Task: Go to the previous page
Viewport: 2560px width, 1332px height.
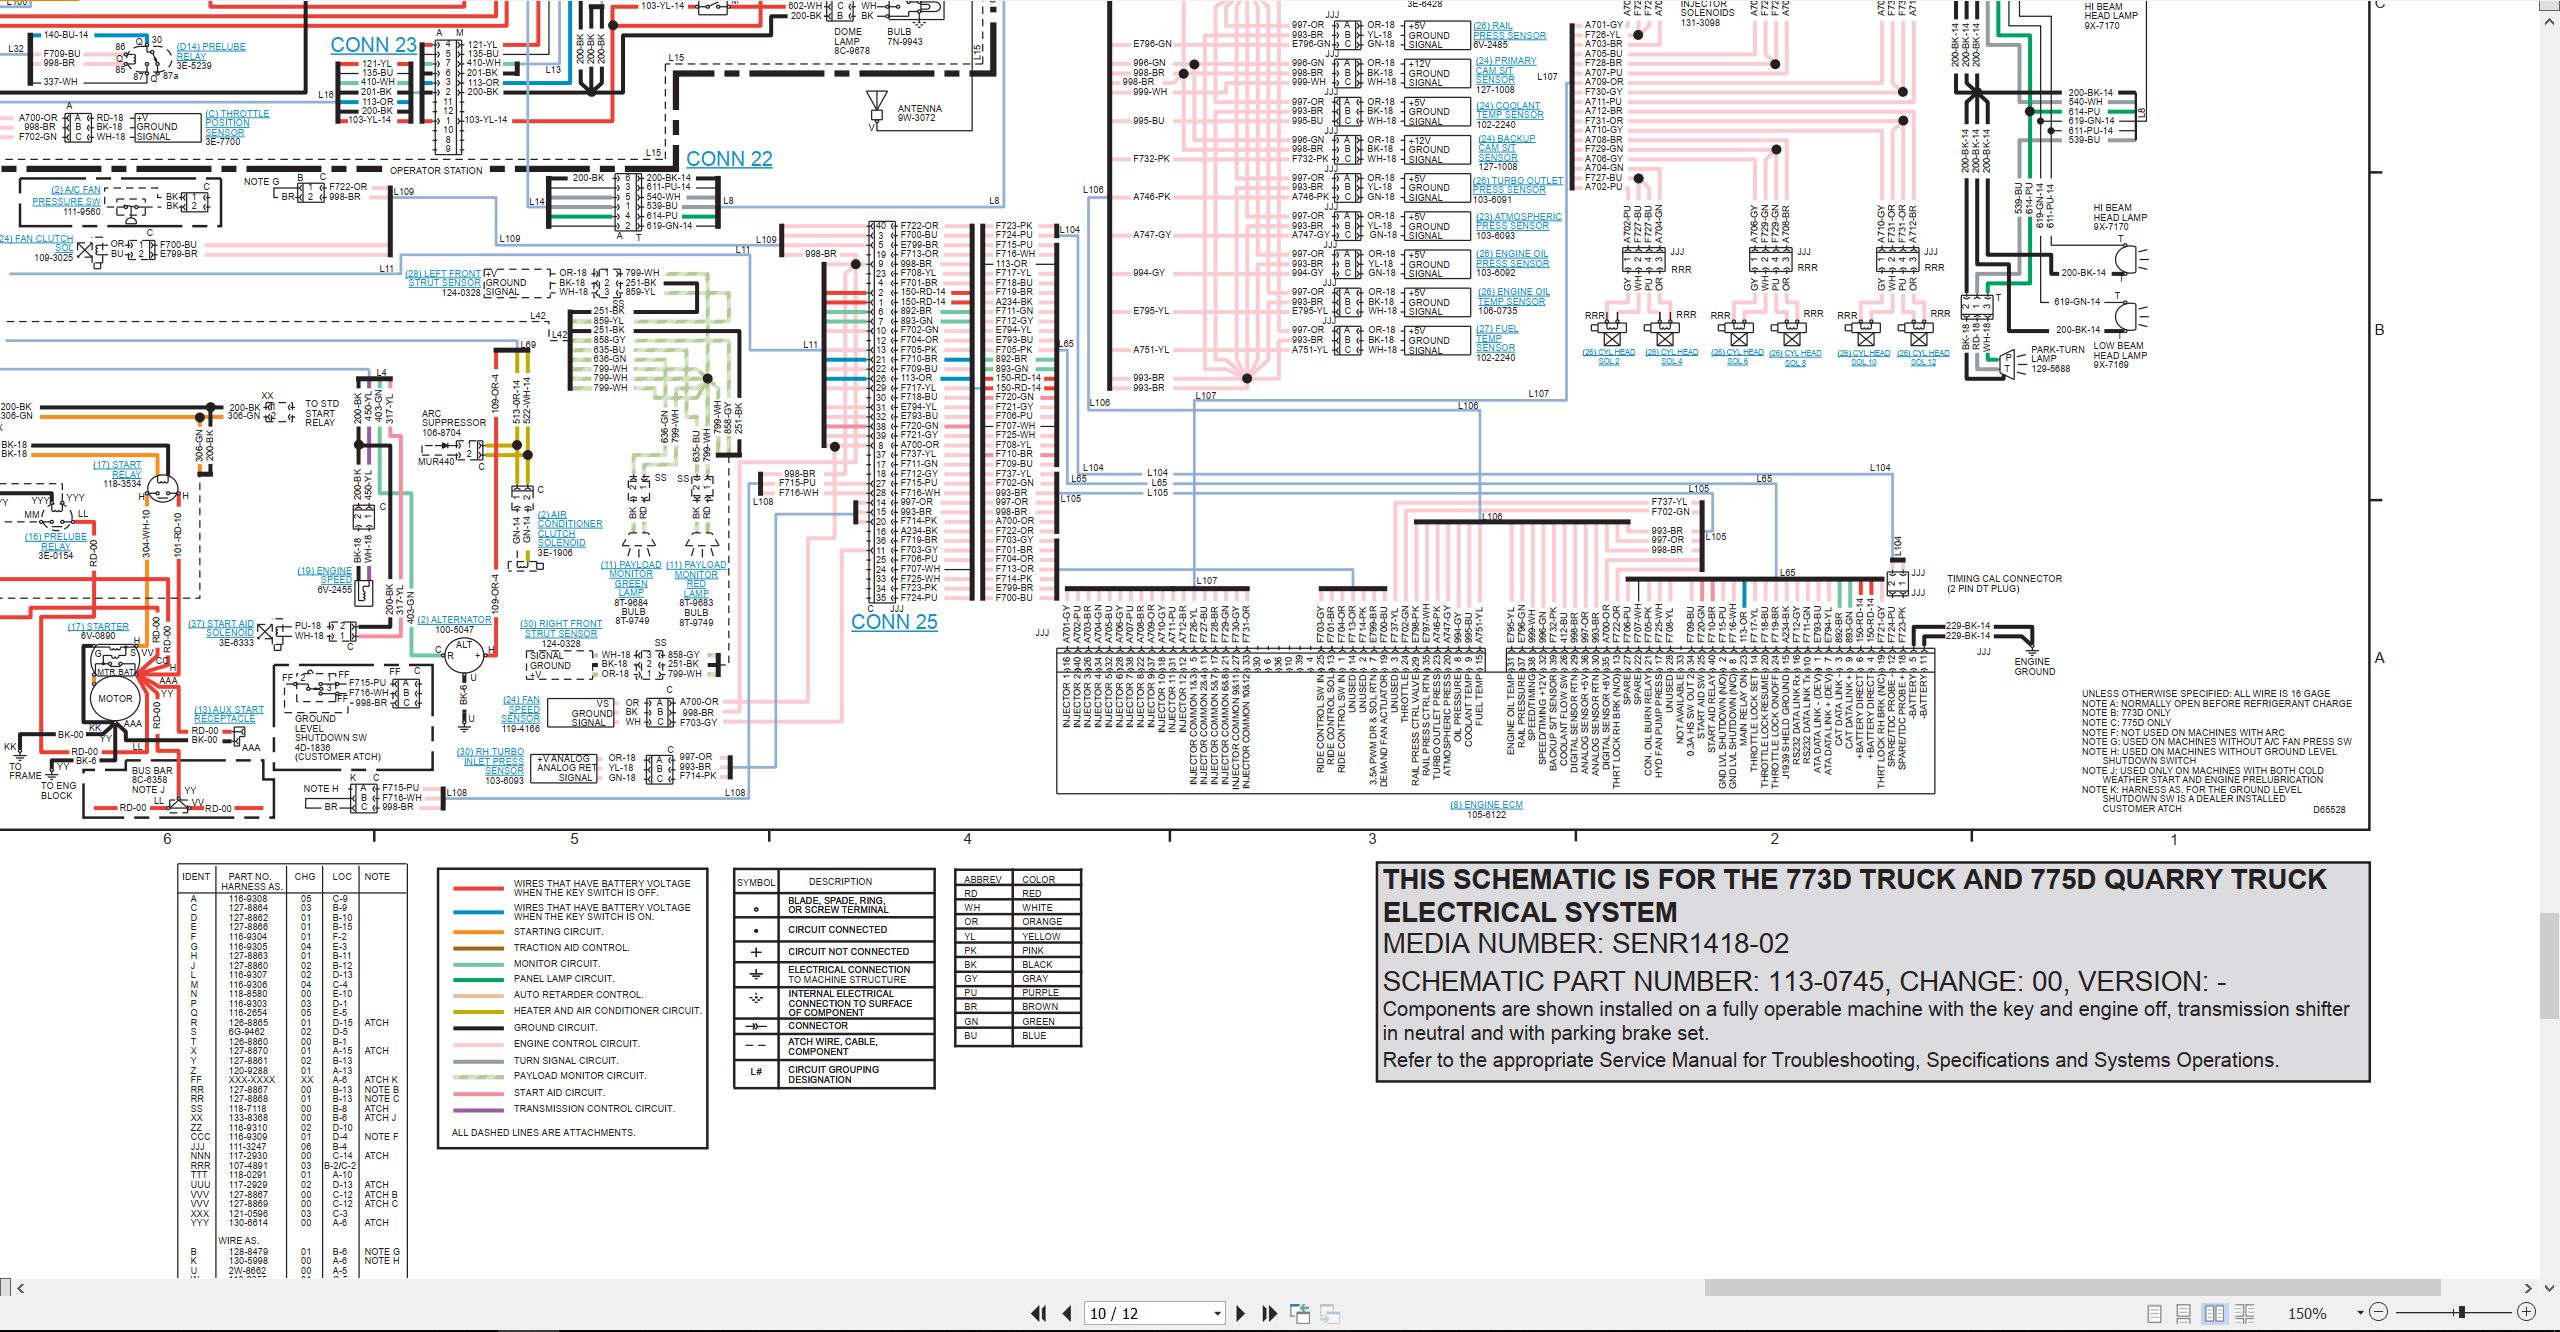Action: pos(1067,1313)
